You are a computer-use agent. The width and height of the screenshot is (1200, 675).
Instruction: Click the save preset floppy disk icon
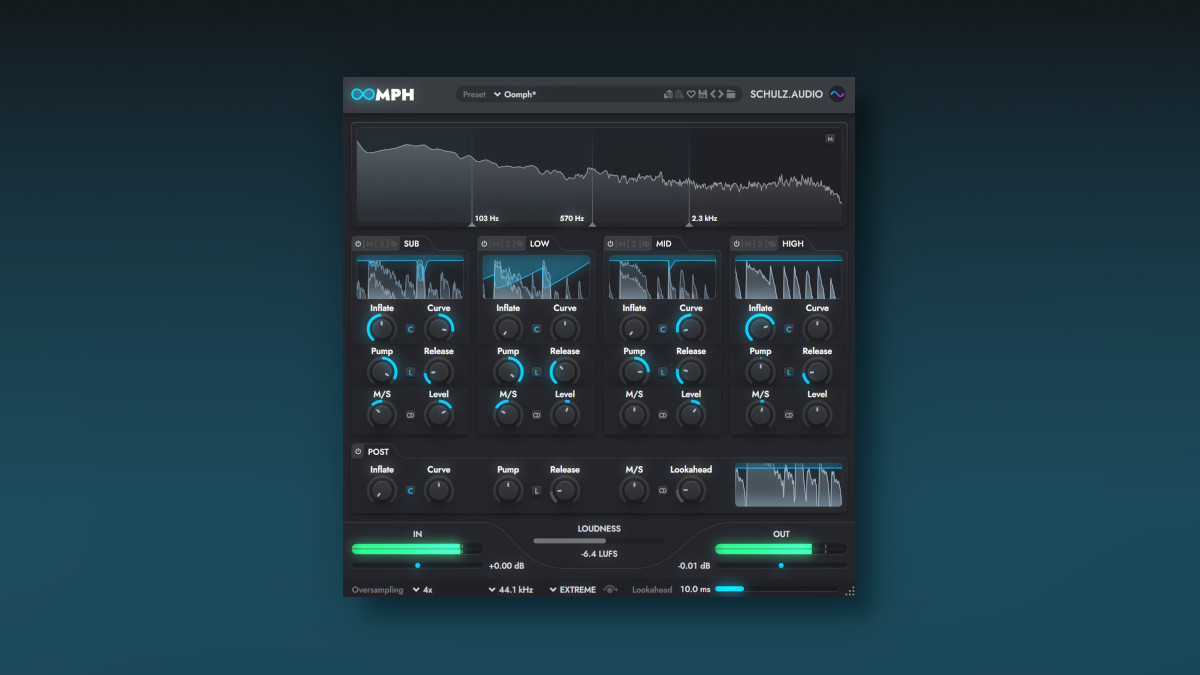703,95
